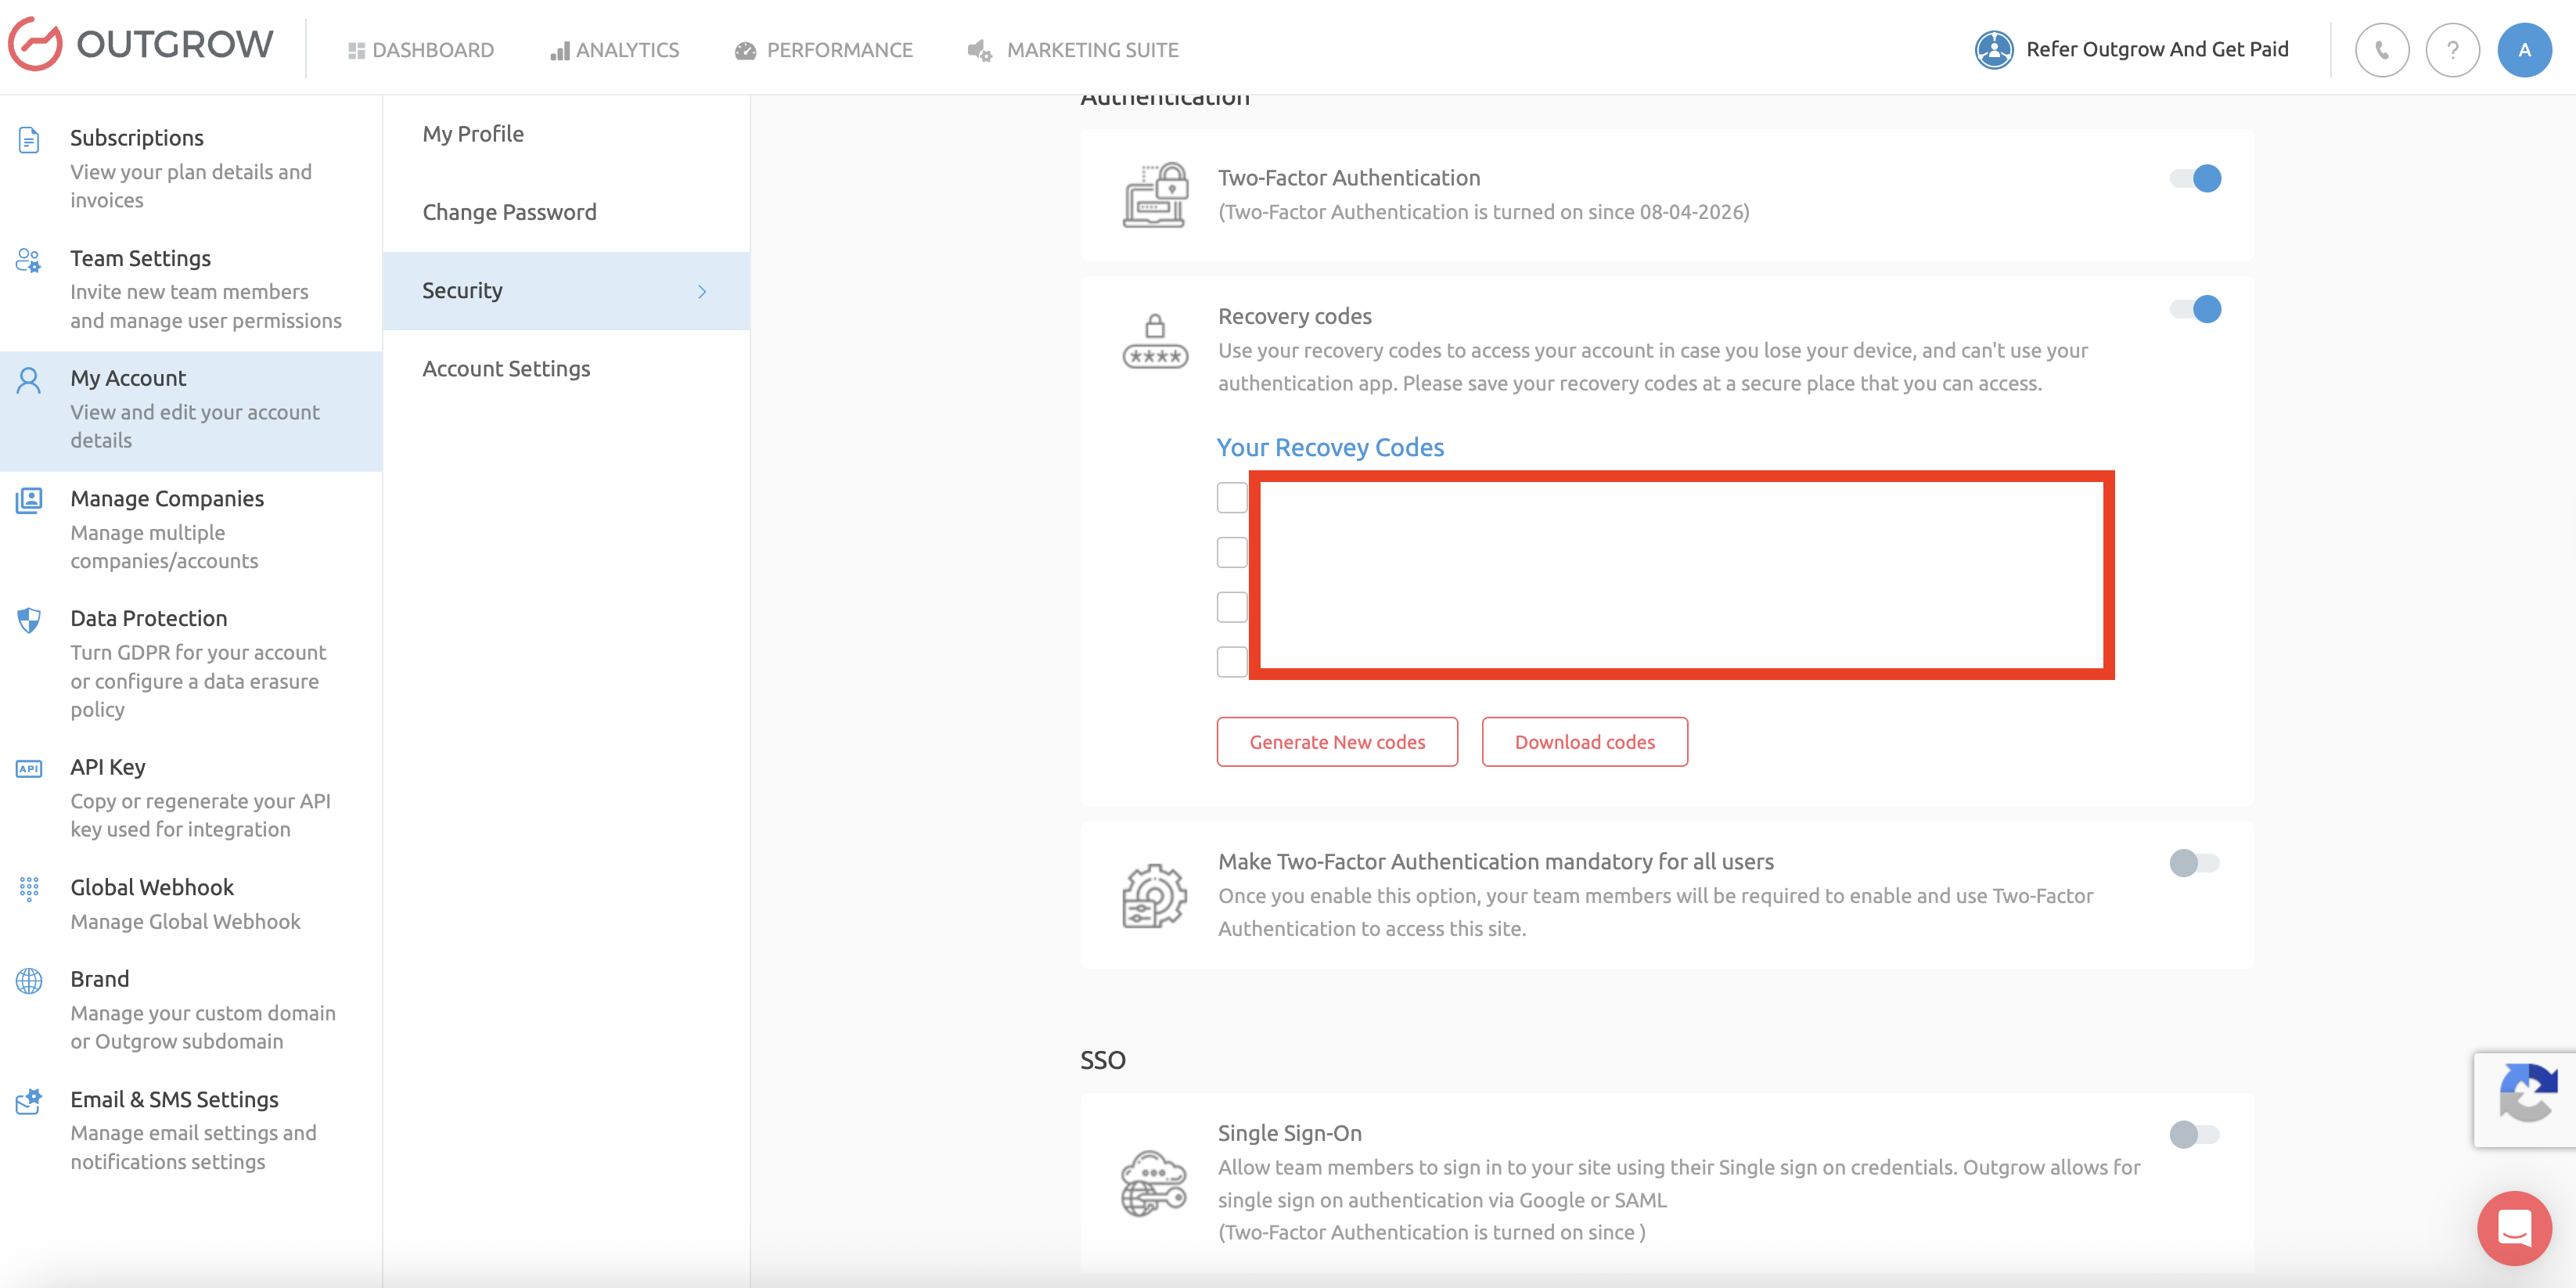Click the Brand globe icon
This screenshot has height=1288, width=2576.
click(29, 980)
